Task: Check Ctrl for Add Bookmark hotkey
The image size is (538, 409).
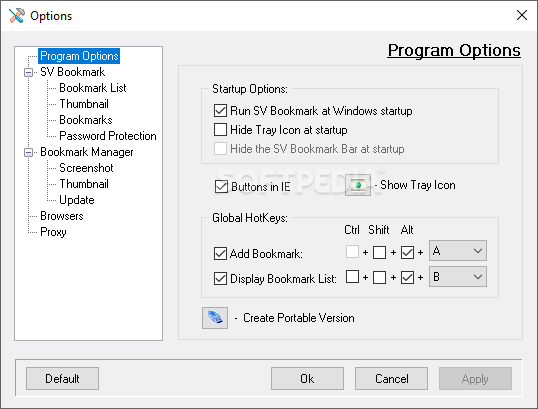Action: tap(352, 252)
